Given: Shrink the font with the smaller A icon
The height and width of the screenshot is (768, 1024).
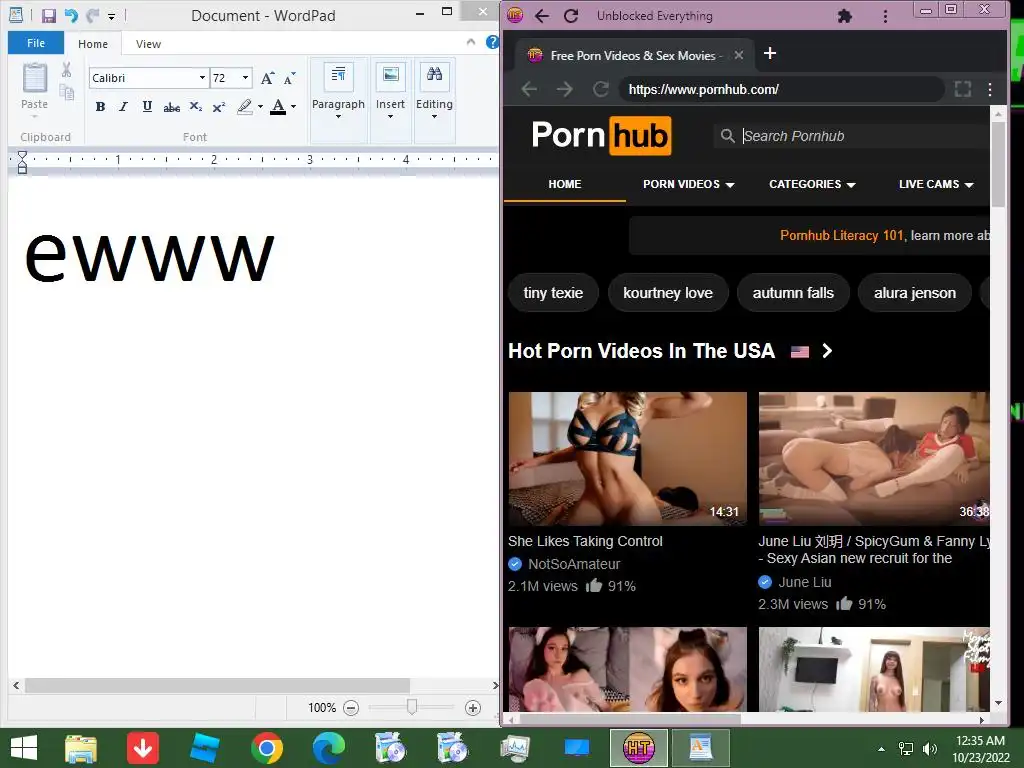Looking at the screenshot, I should (289, 78).
